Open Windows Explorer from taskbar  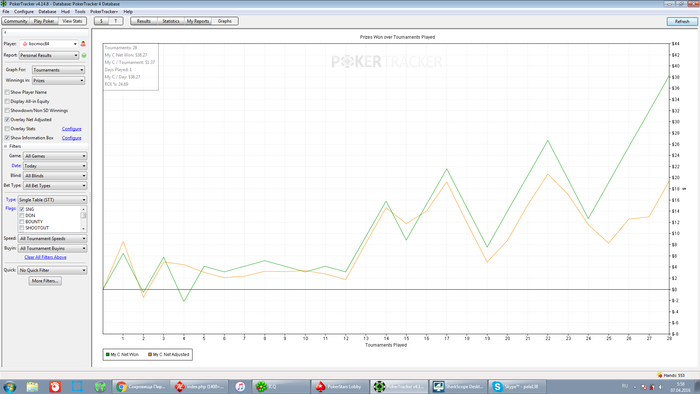click(32, 386)
